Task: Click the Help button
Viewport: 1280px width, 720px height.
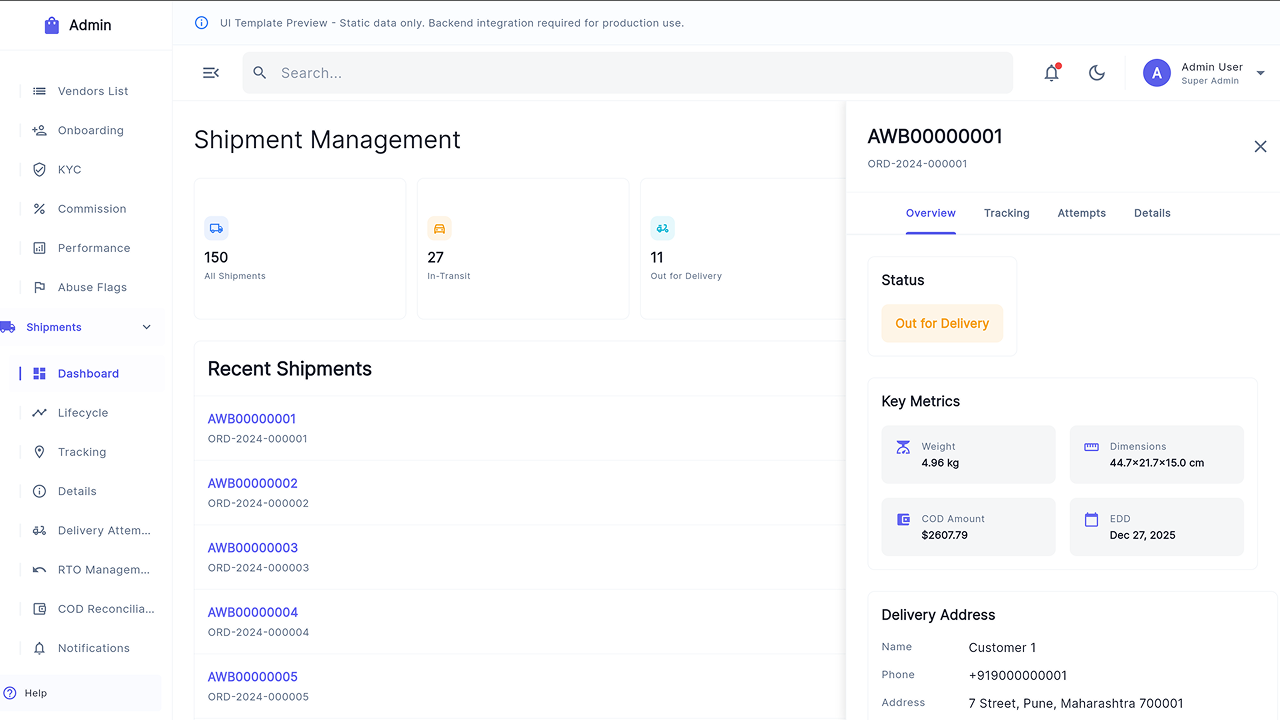Action: (x=81, y=693)
